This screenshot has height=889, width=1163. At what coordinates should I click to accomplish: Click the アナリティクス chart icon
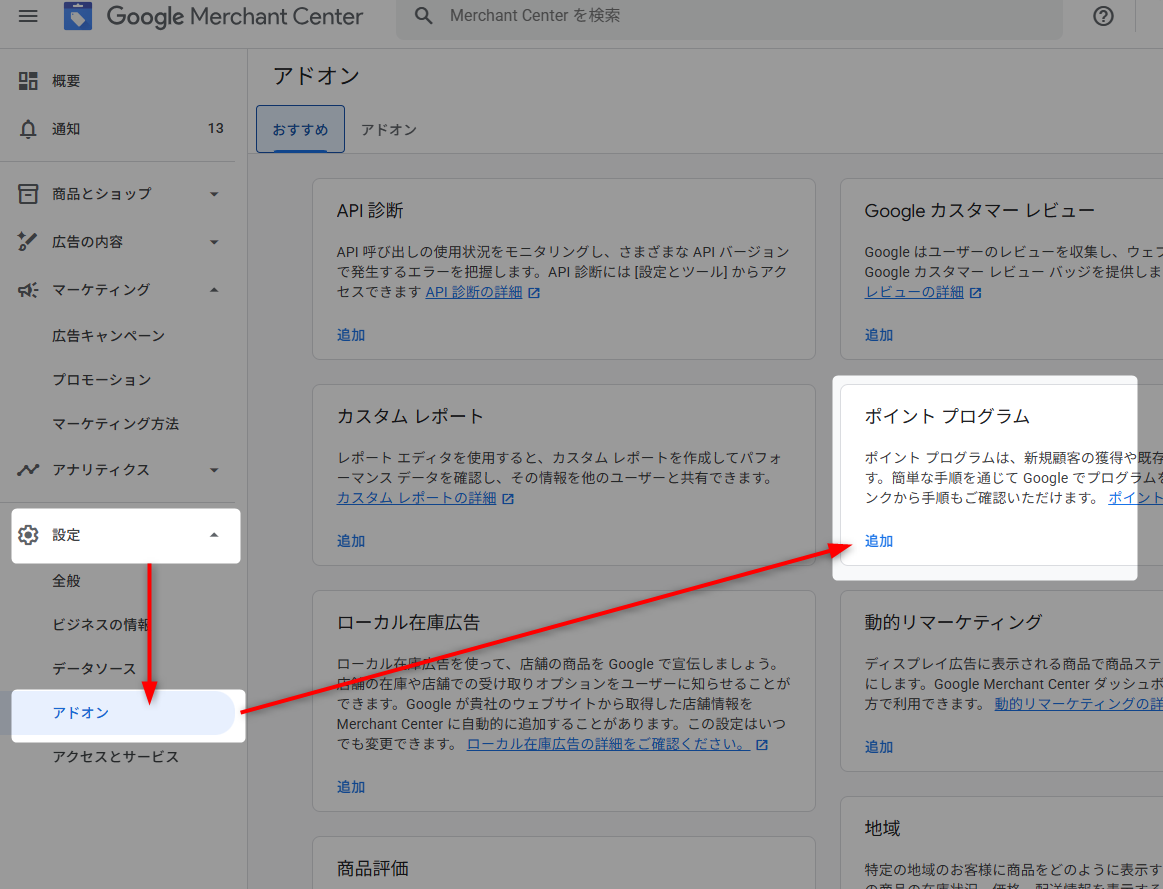(x=28, y=470)
